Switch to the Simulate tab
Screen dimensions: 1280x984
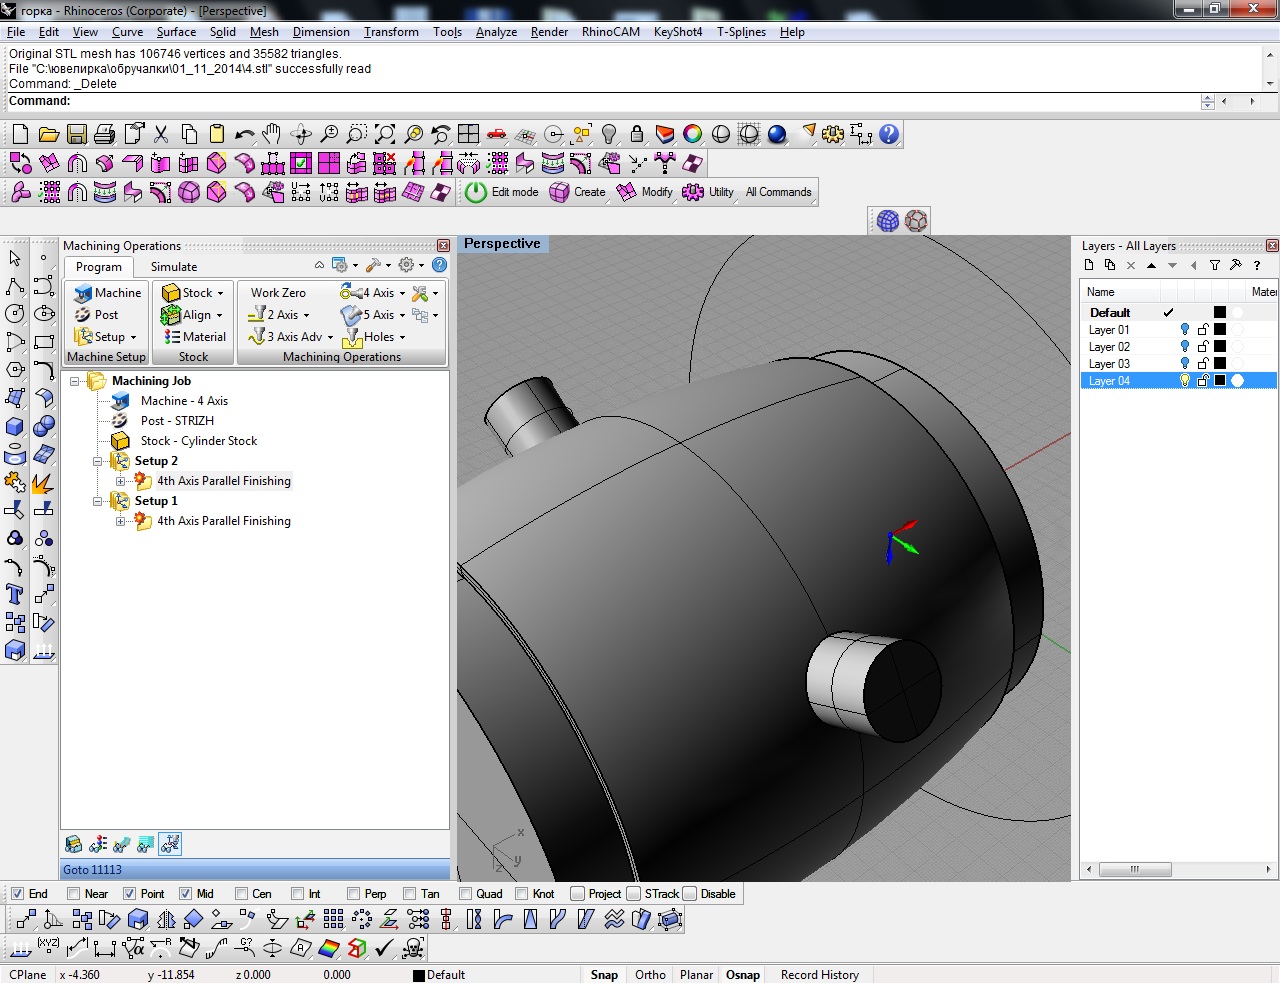point(174,267)
